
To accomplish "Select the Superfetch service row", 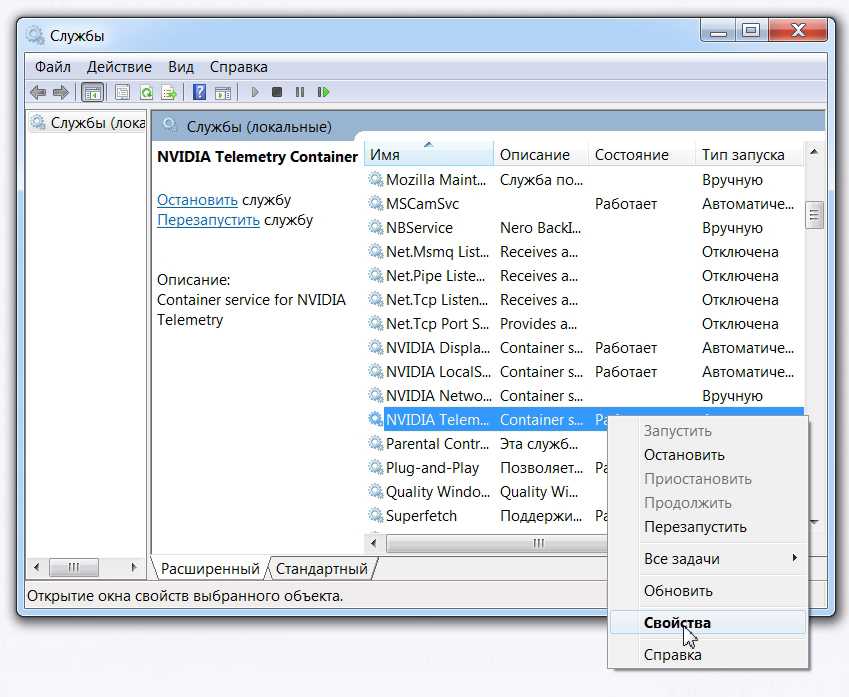I will pyautogui.click(x=421, y=516).
